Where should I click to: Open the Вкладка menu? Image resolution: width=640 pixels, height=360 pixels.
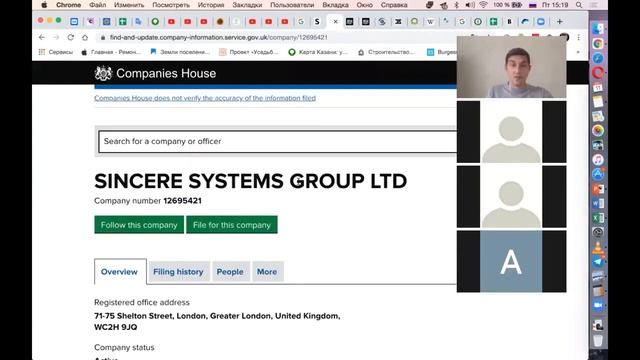336,5
